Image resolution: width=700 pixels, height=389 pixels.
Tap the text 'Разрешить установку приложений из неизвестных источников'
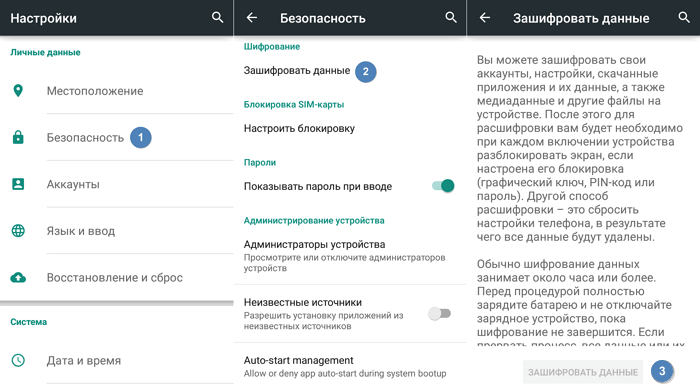coord(323,321)
